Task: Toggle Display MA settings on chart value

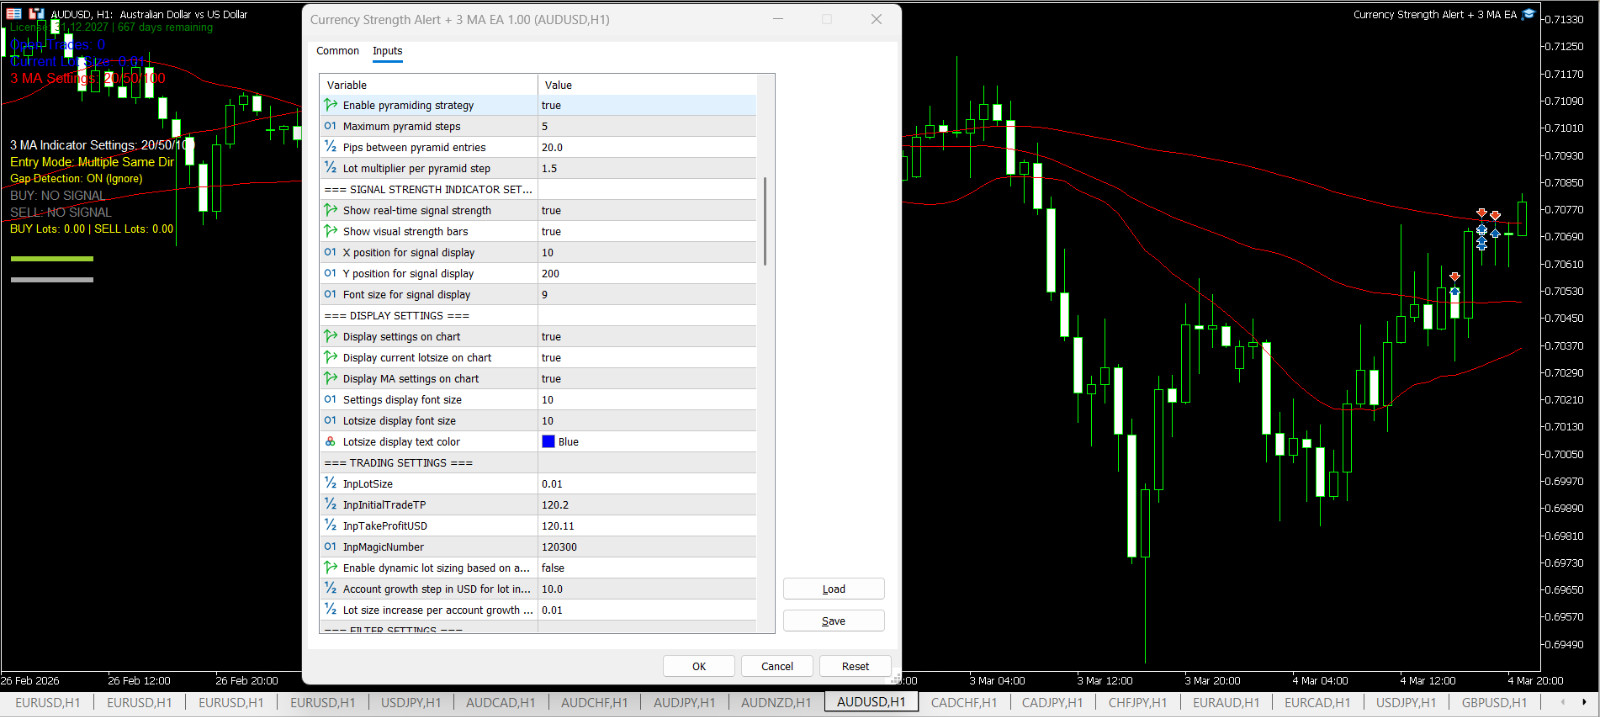Action: pyautogui.click(x=647, y=378)
